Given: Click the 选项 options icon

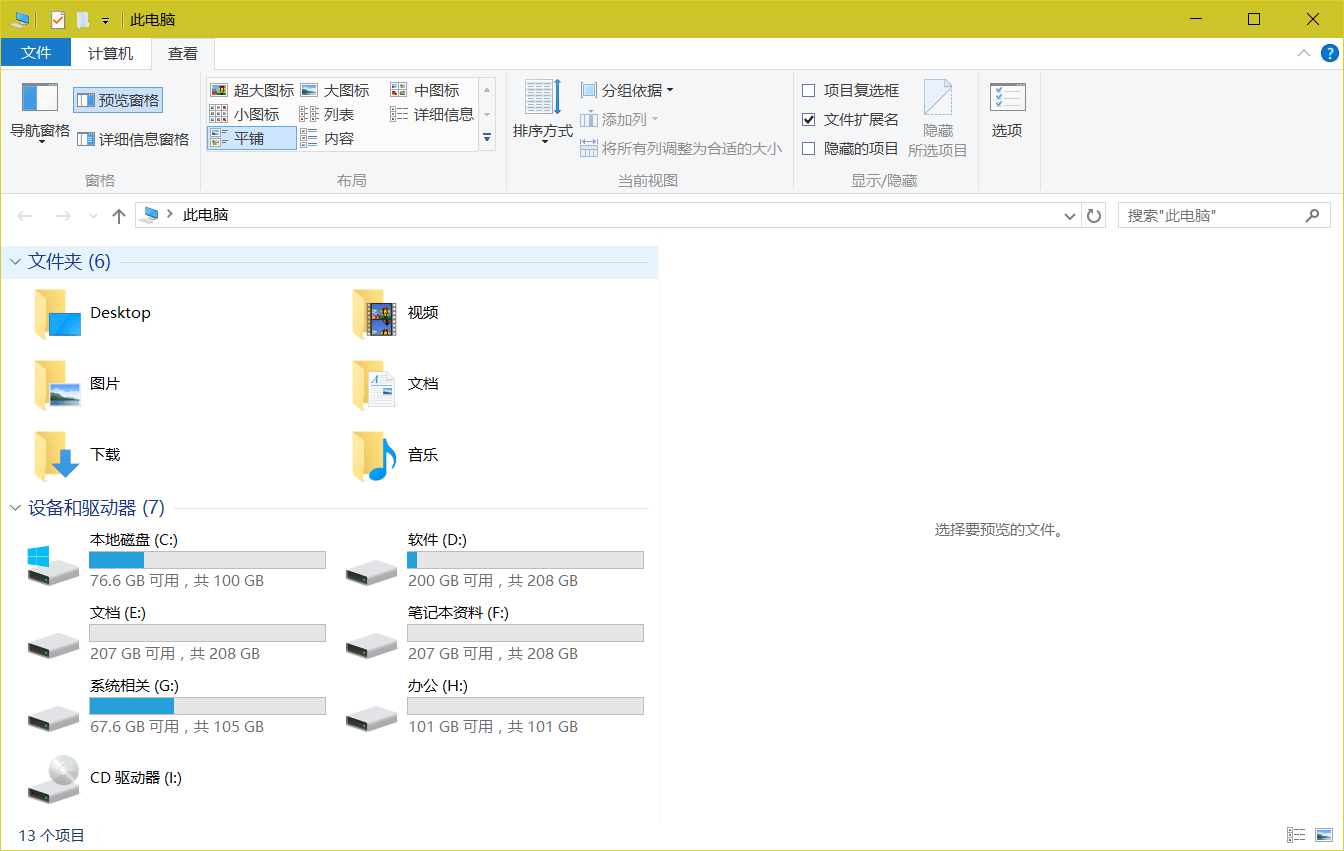Looking at the screenshot, I should (x=1007, y=97).
